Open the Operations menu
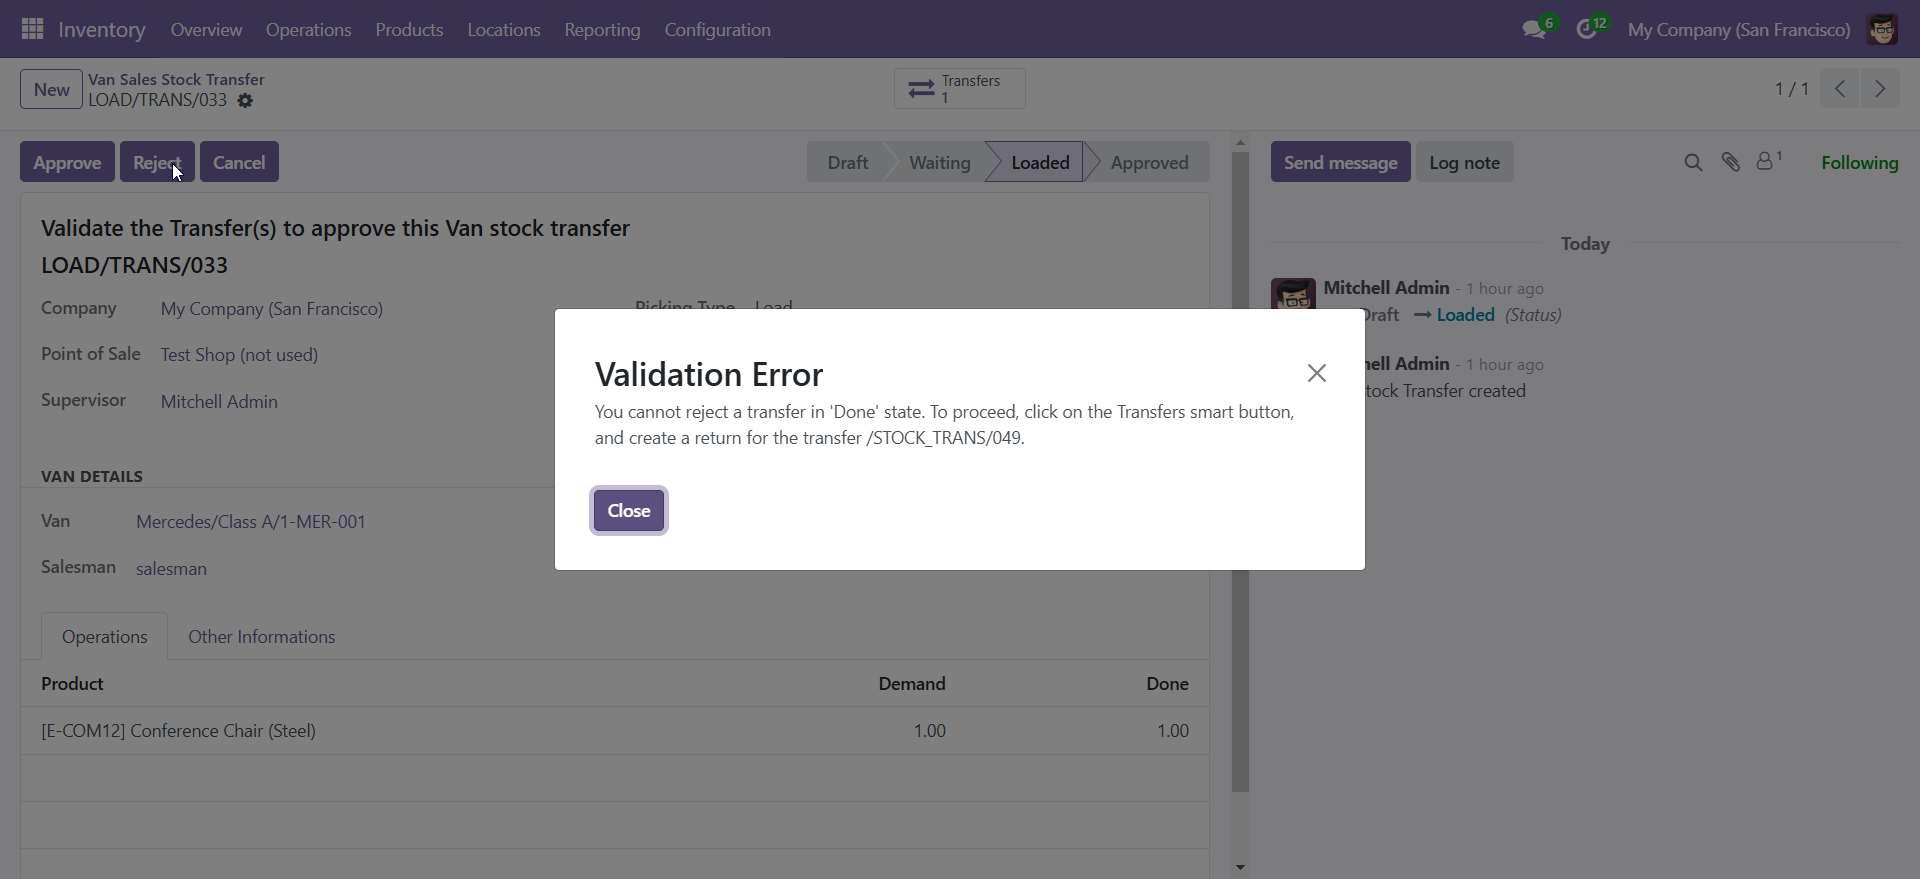This screenshot has width=1920, height=879. (x=308, y=30)
